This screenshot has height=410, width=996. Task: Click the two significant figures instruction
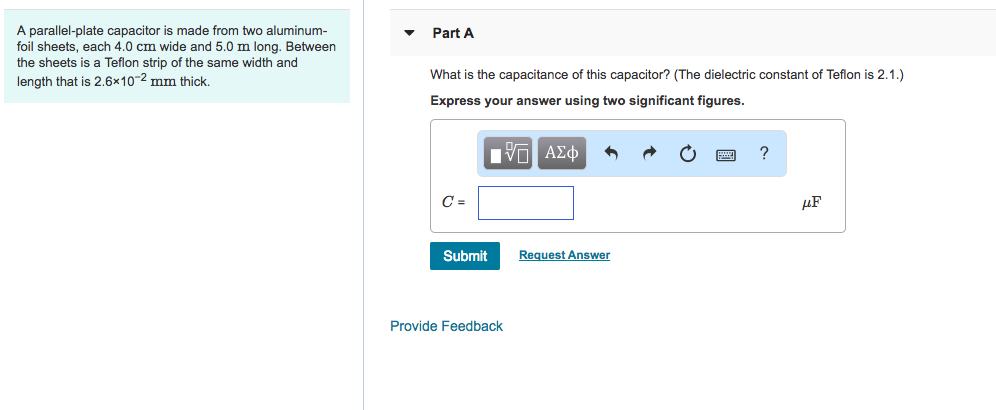click(587, 101)
